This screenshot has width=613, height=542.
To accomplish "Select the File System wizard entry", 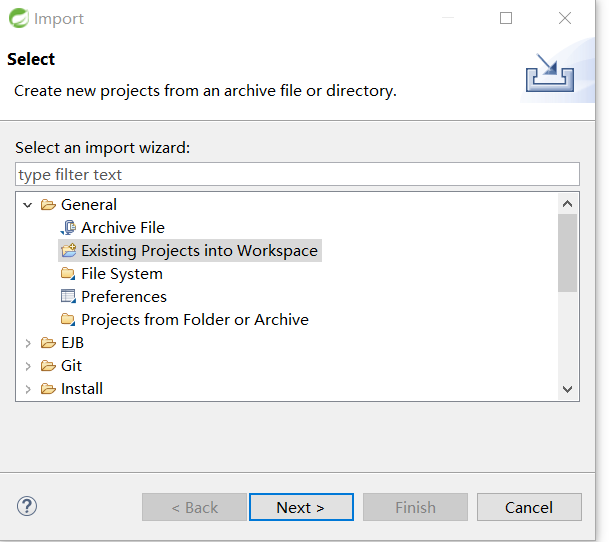I will [122, 274].
